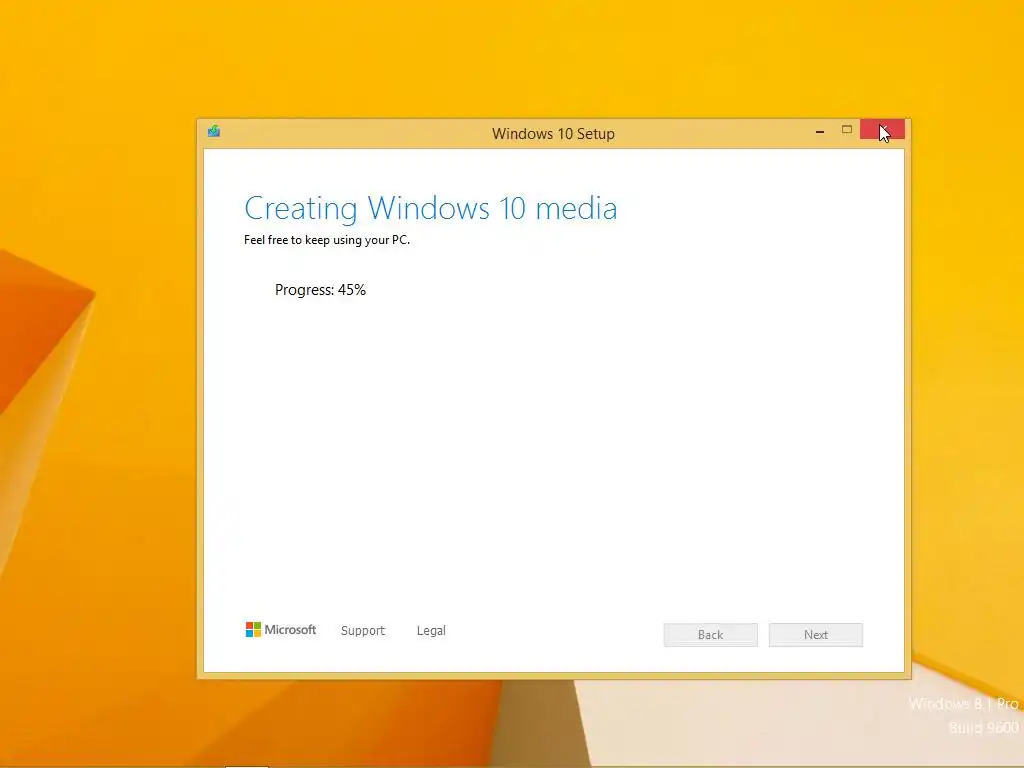
Task: Open the Support link
Action: tap(363, 631)
